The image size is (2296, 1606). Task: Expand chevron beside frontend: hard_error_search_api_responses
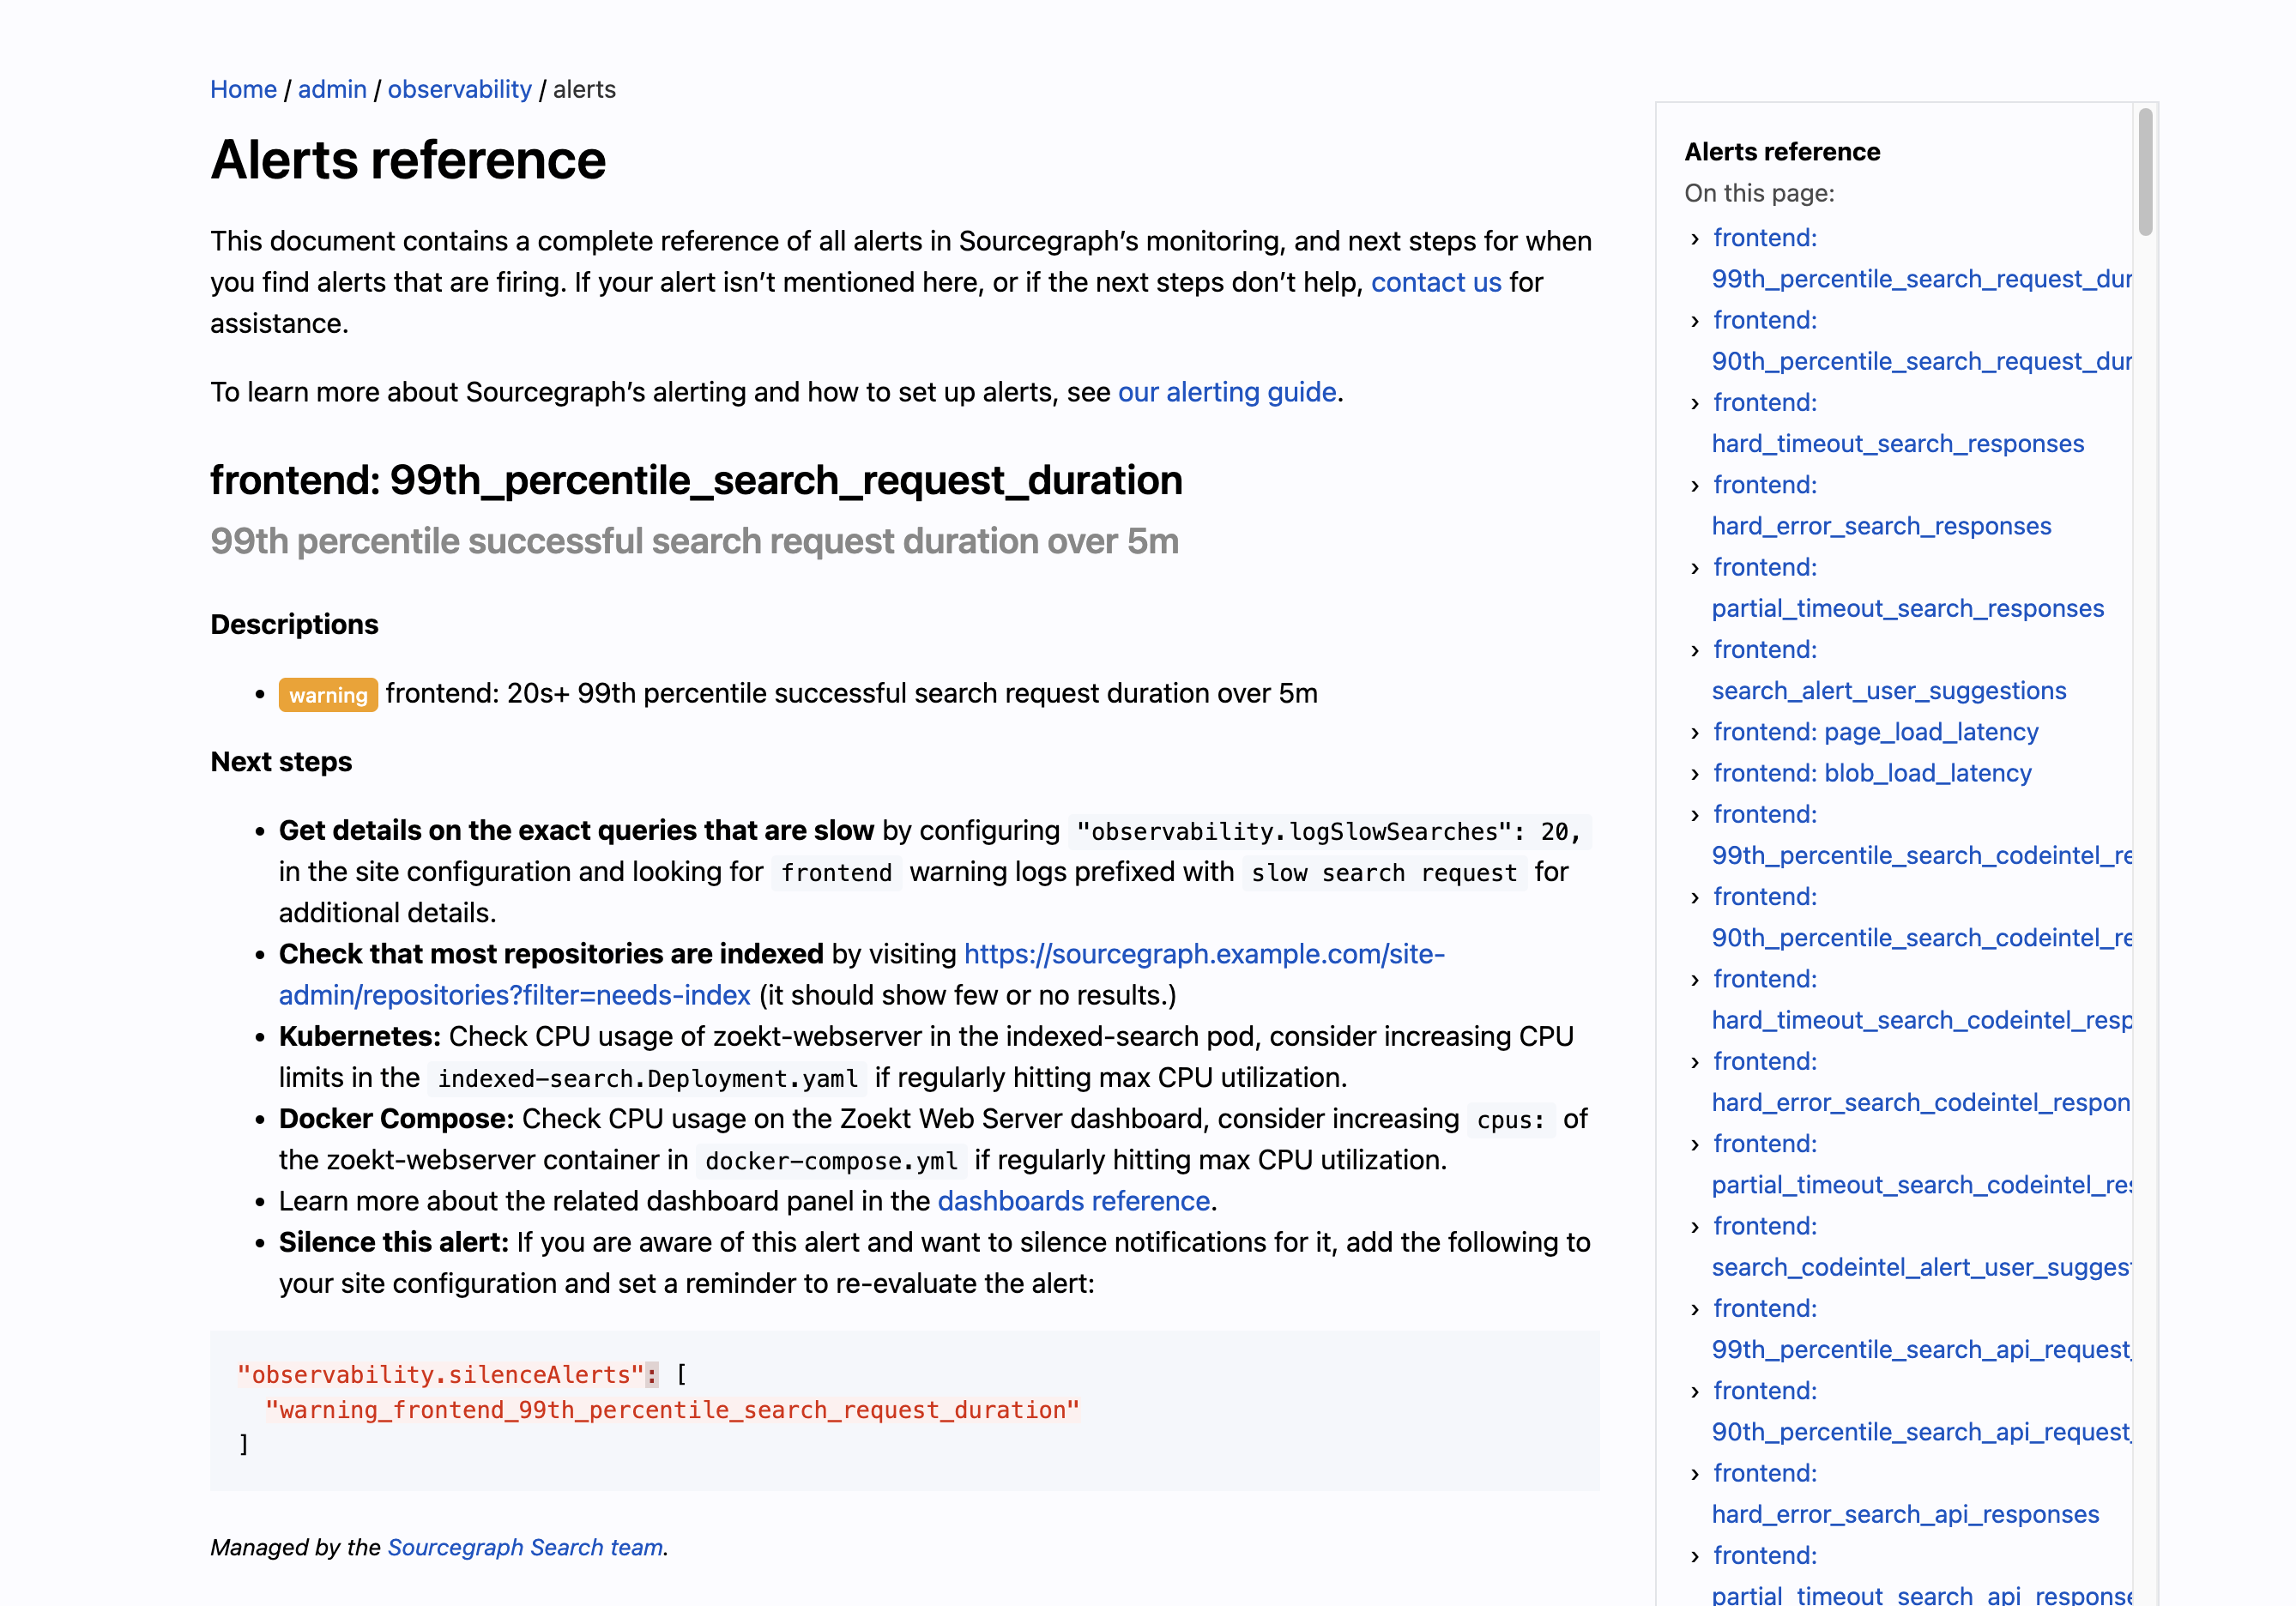coord(1694,1474)
